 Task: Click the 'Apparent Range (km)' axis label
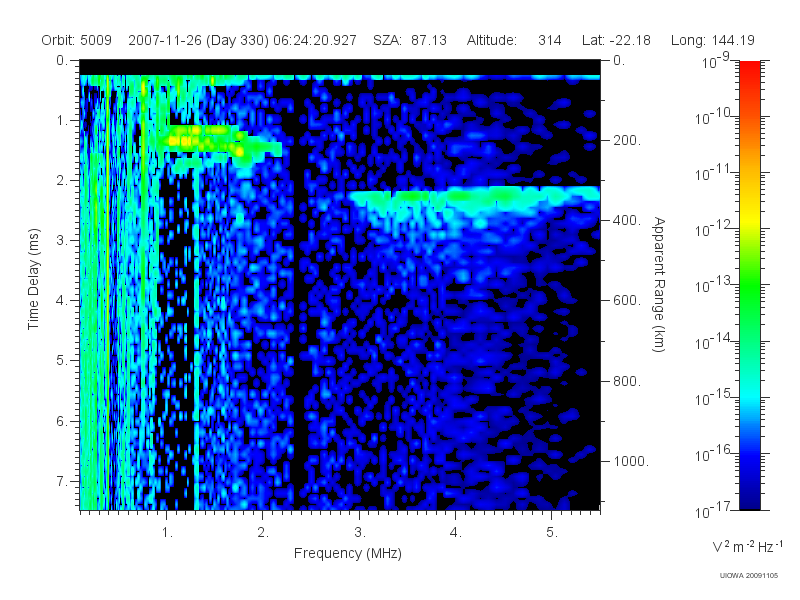point(659,284)
